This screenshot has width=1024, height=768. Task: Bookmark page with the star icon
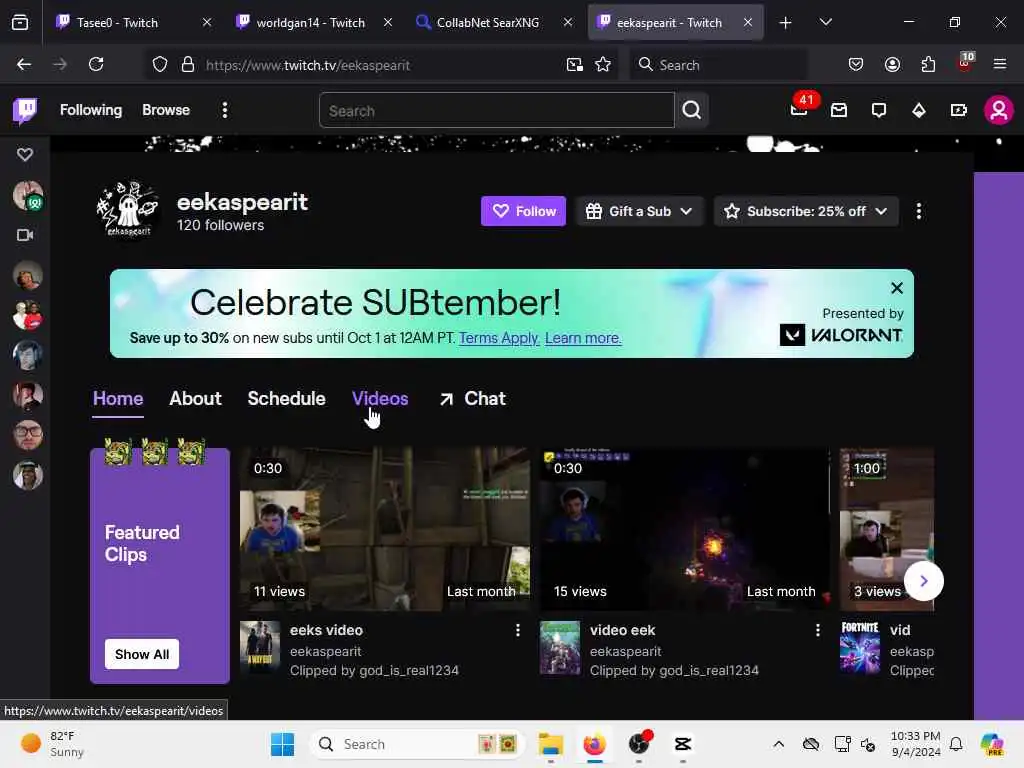(x=603, y=65)
